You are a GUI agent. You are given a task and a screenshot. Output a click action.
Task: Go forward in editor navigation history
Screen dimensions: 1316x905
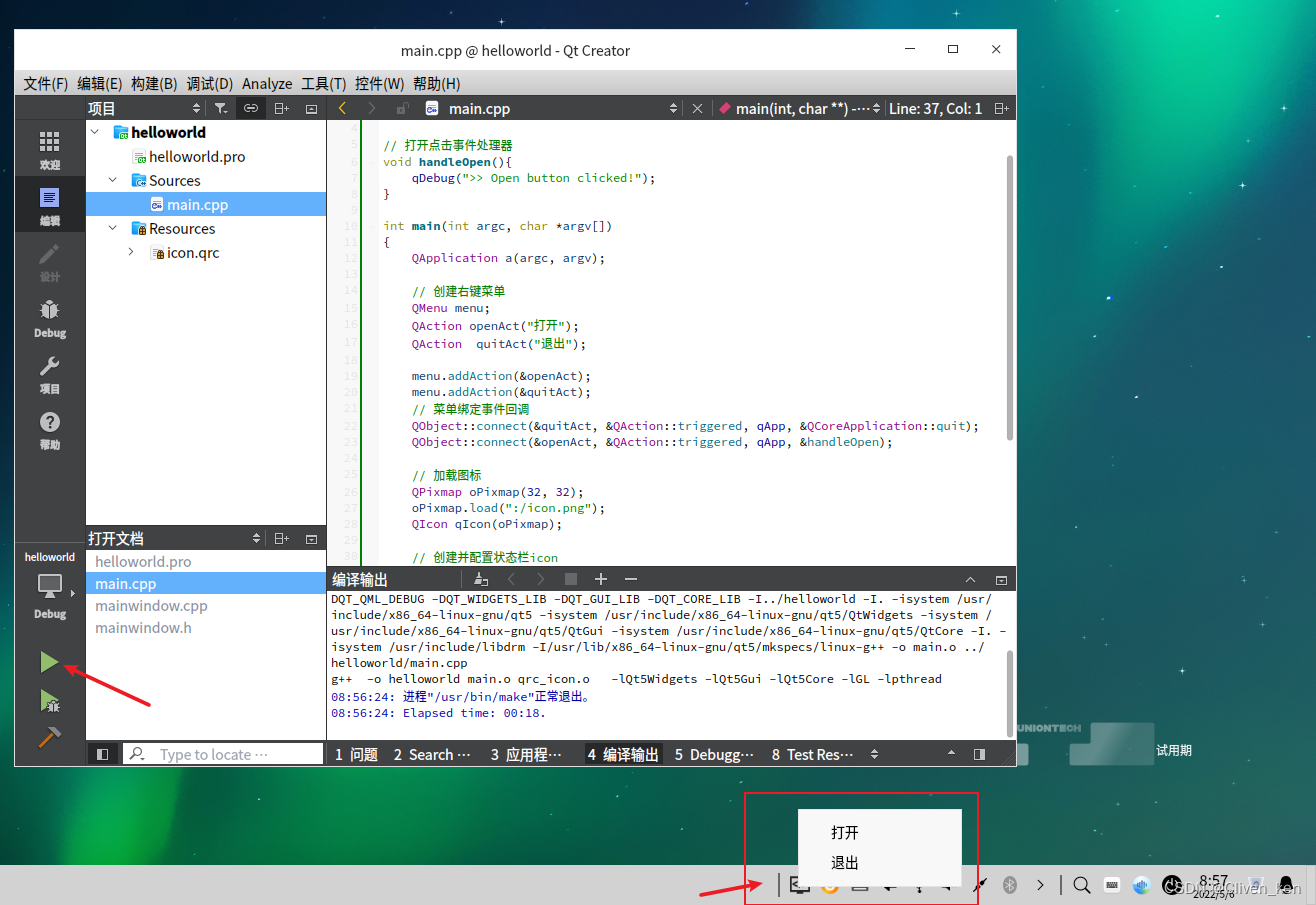(372, 108)
